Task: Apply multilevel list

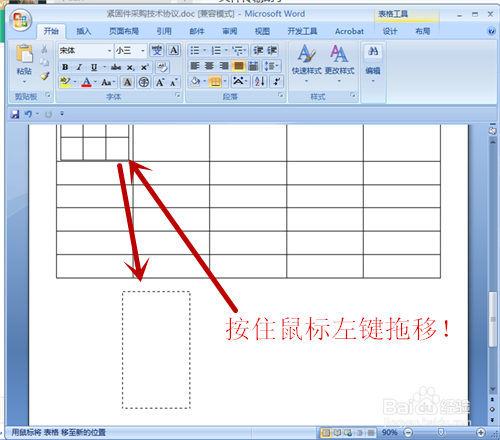Action: (237, 51)
